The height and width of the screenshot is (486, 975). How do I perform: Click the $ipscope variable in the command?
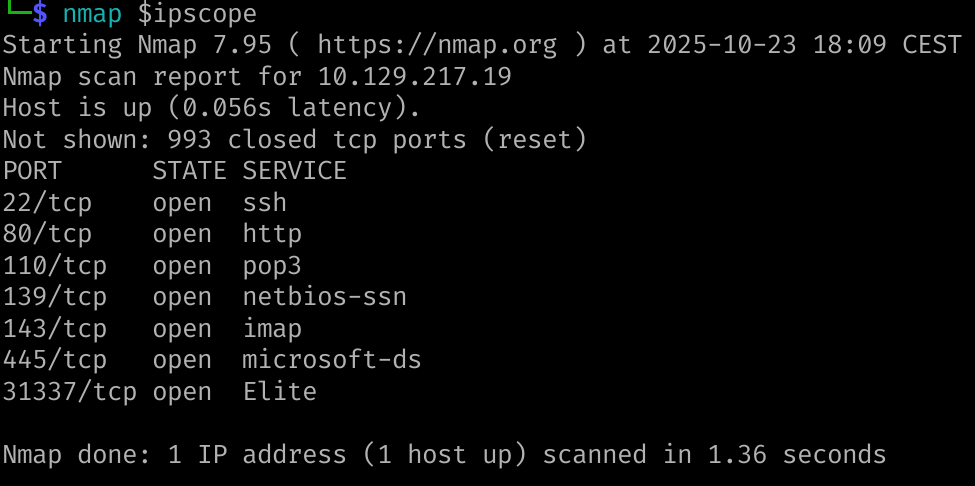[x=197, y=14]
